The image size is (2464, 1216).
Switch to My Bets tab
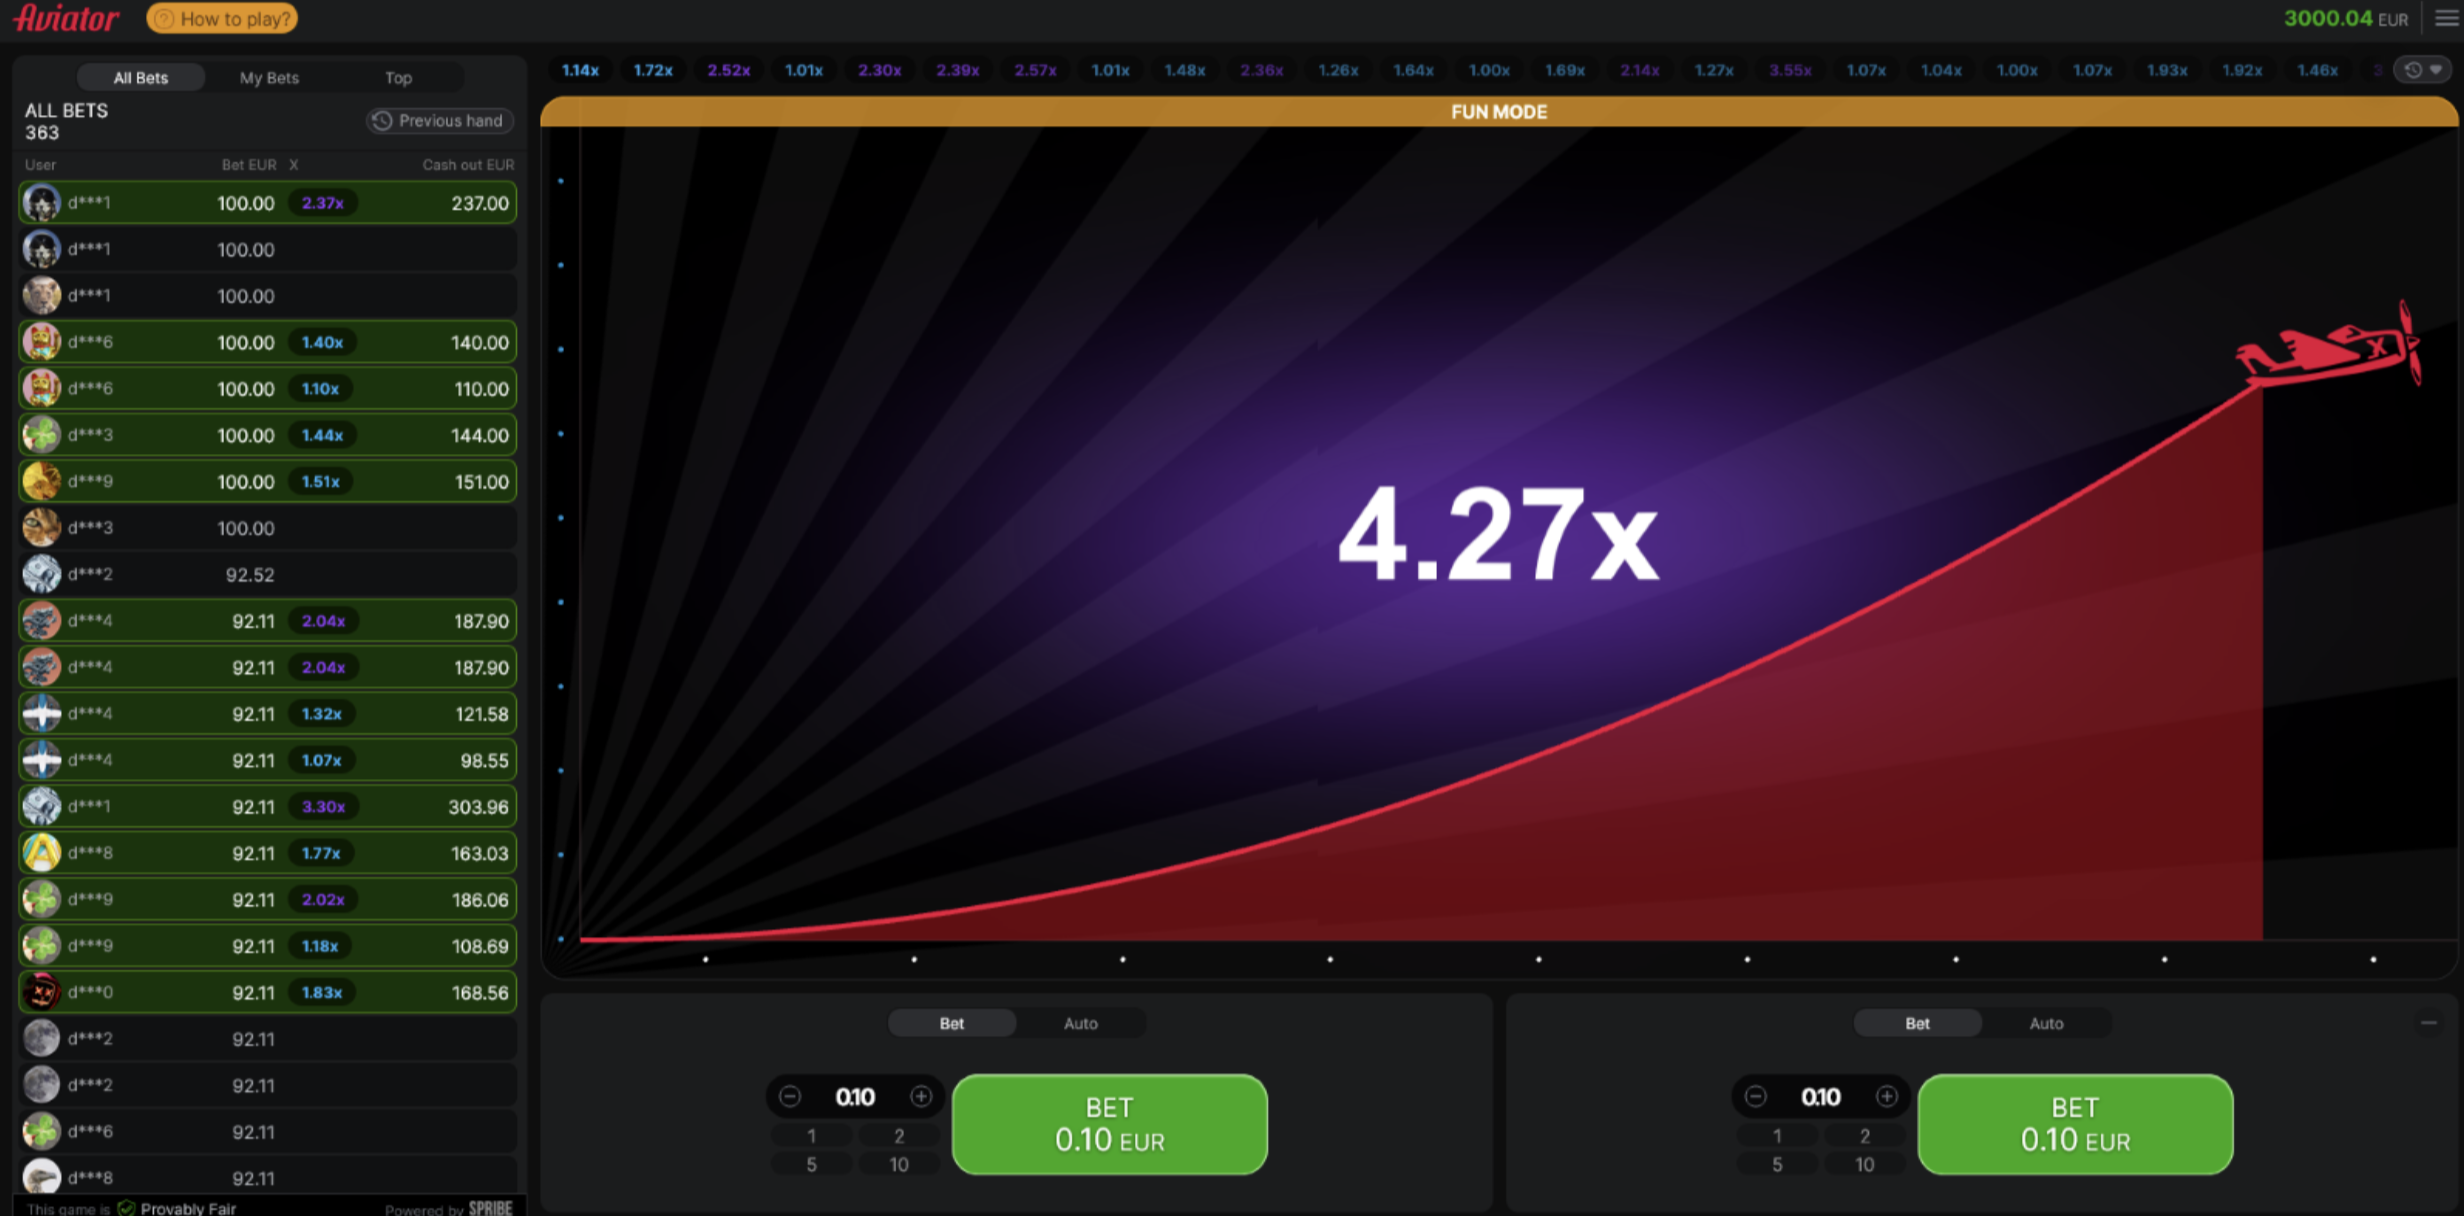pyautogui.click(x=269, y=77)
